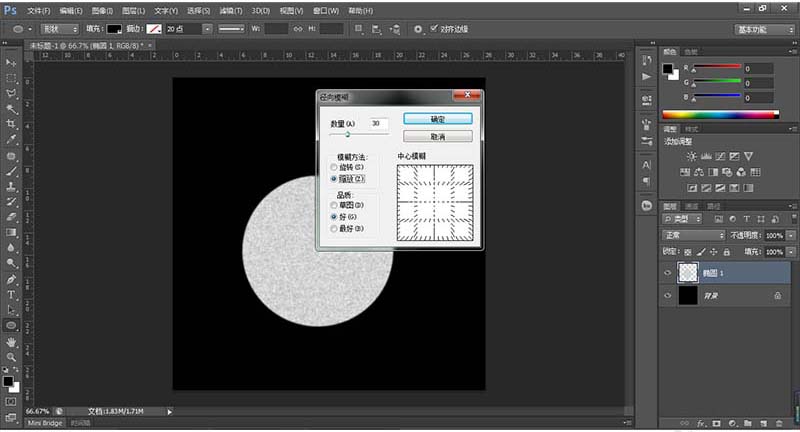
Task: Select the Lasso tool
Action: [x=11, y=93]
